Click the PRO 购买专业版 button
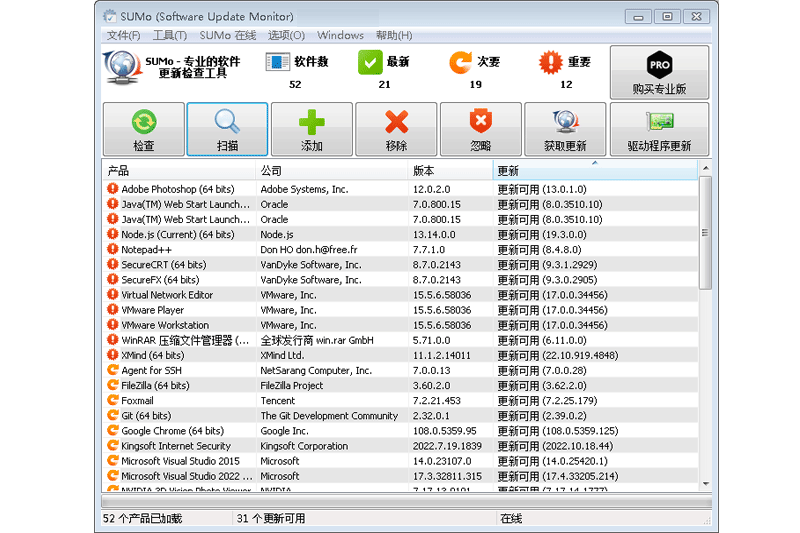The height and width of the screenshot is (533, 800). 659,72
